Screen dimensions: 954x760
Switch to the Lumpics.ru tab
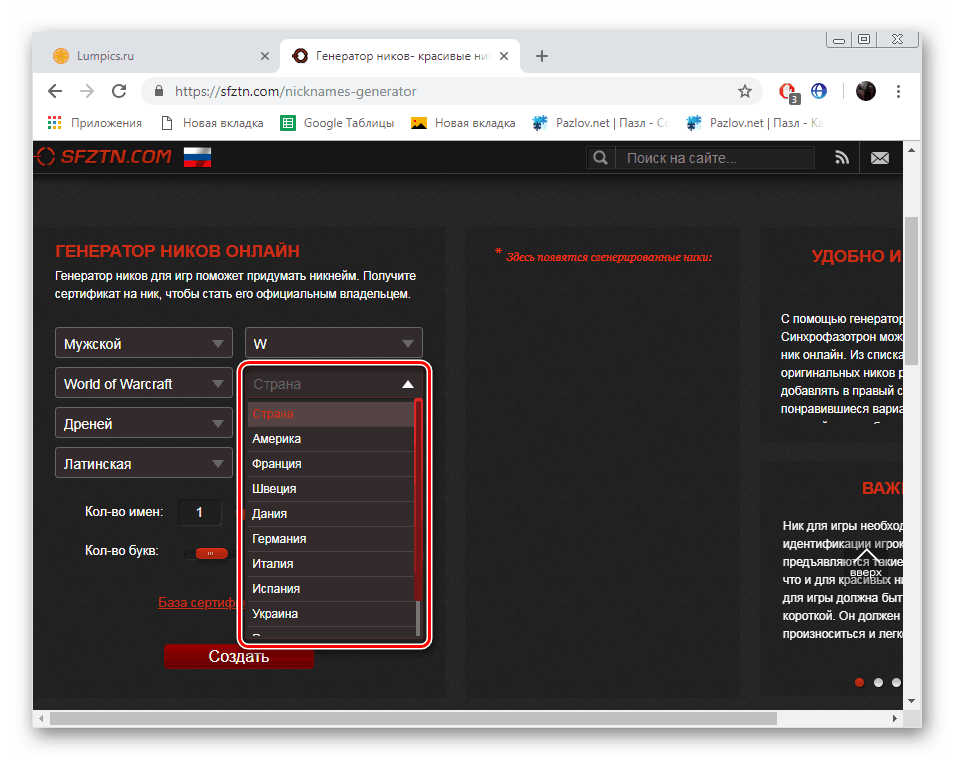pyautogui.click(x=162, y=56)
